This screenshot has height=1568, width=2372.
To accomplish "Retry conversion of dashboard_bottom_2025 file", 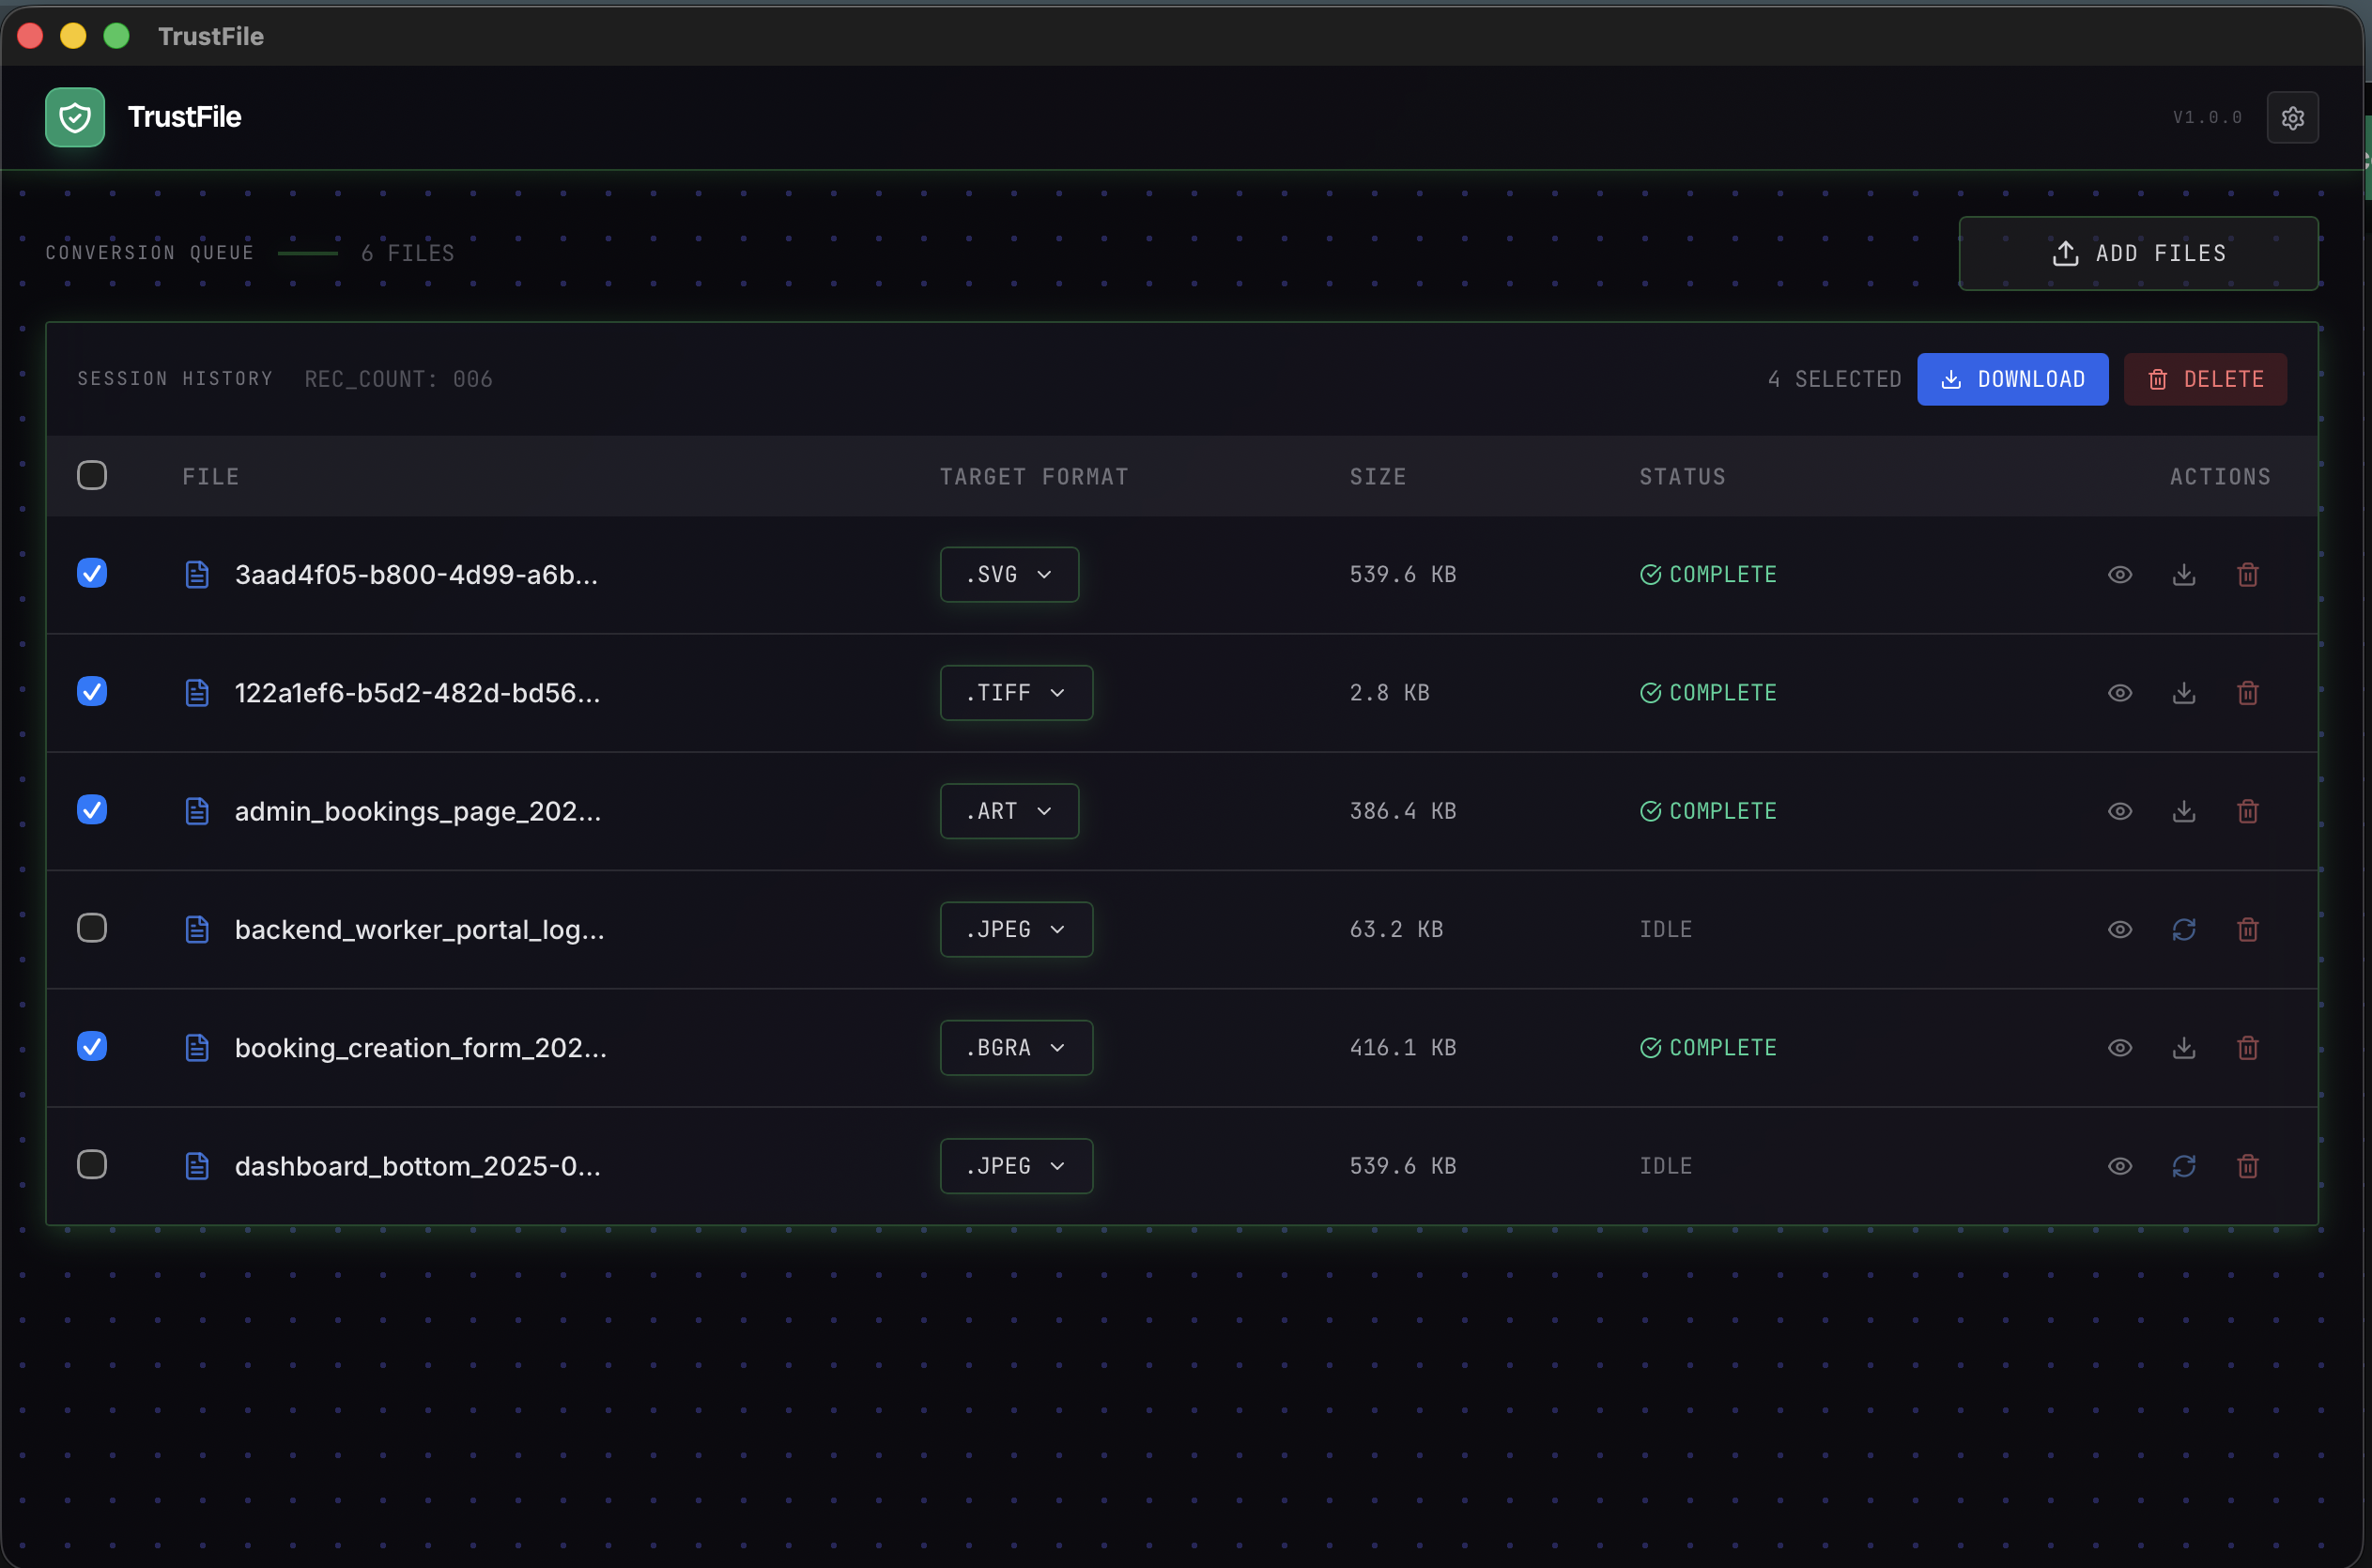I will coord(2184,1166).
